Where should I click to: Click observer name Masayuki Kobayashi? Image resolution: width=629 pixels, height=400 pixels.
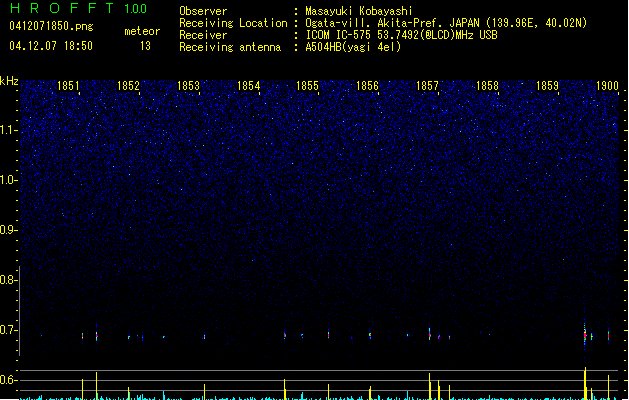(359, 11)
